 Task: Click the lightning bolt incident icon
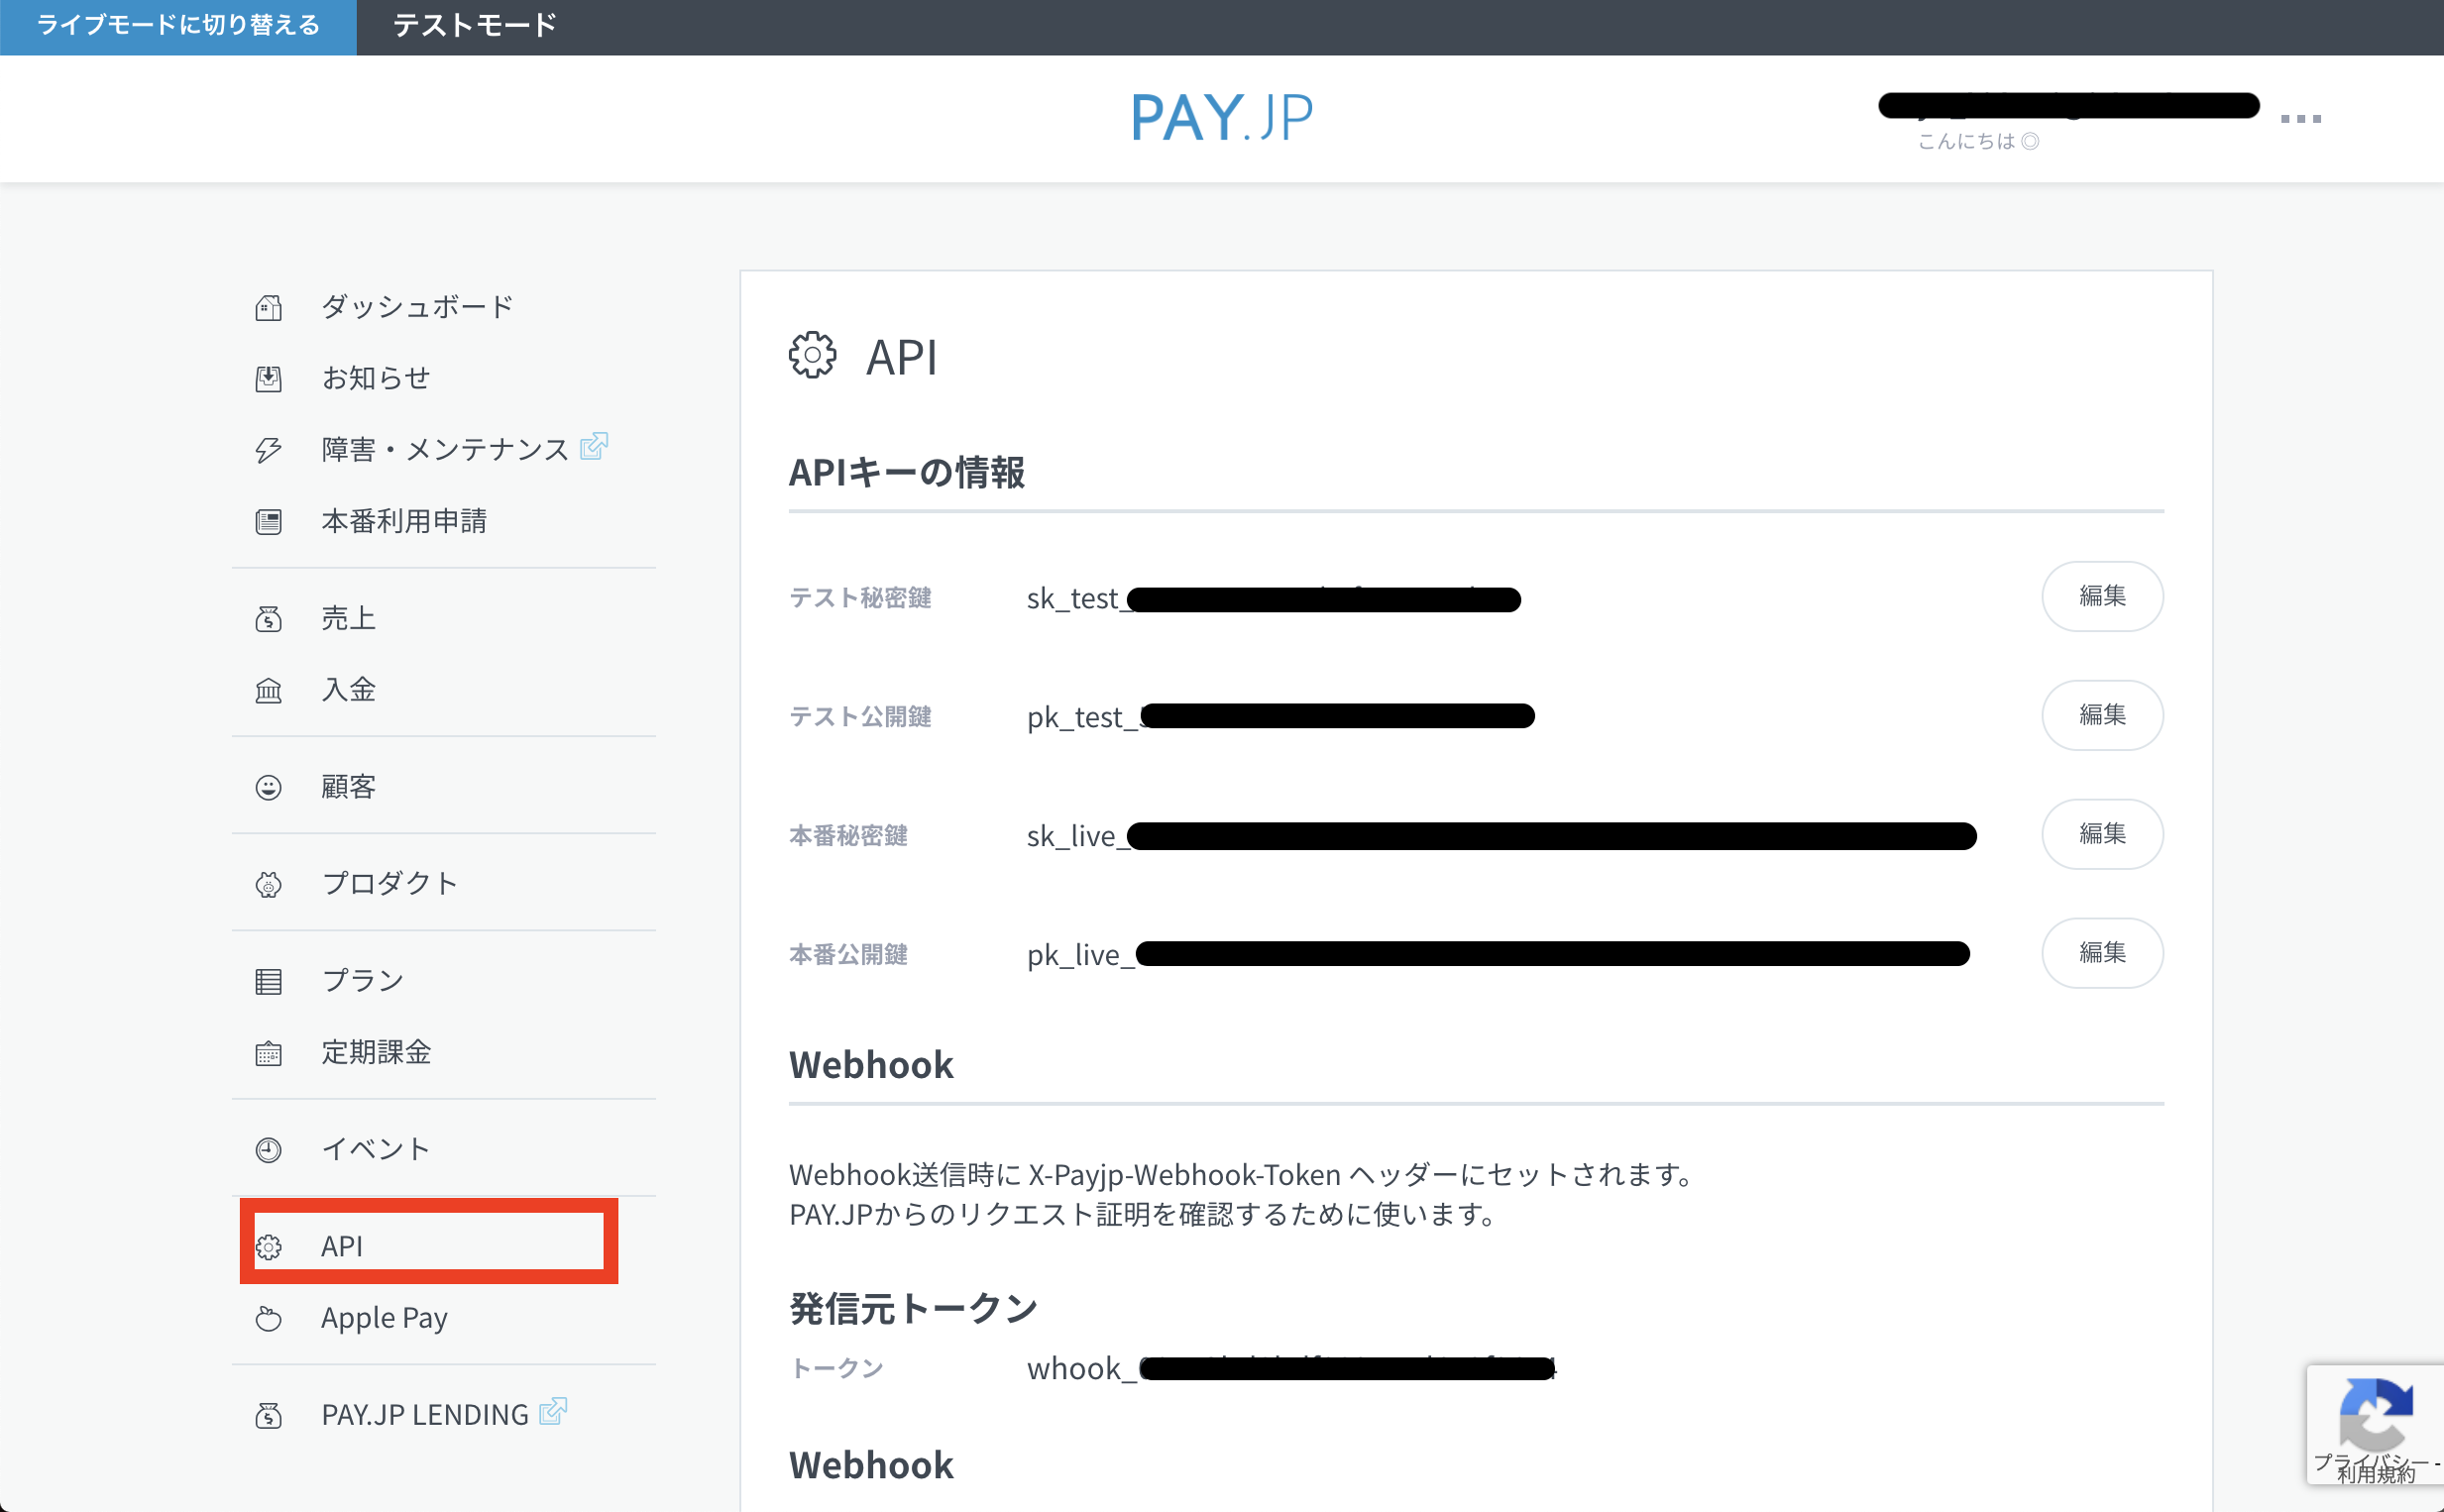pos(268,450)
